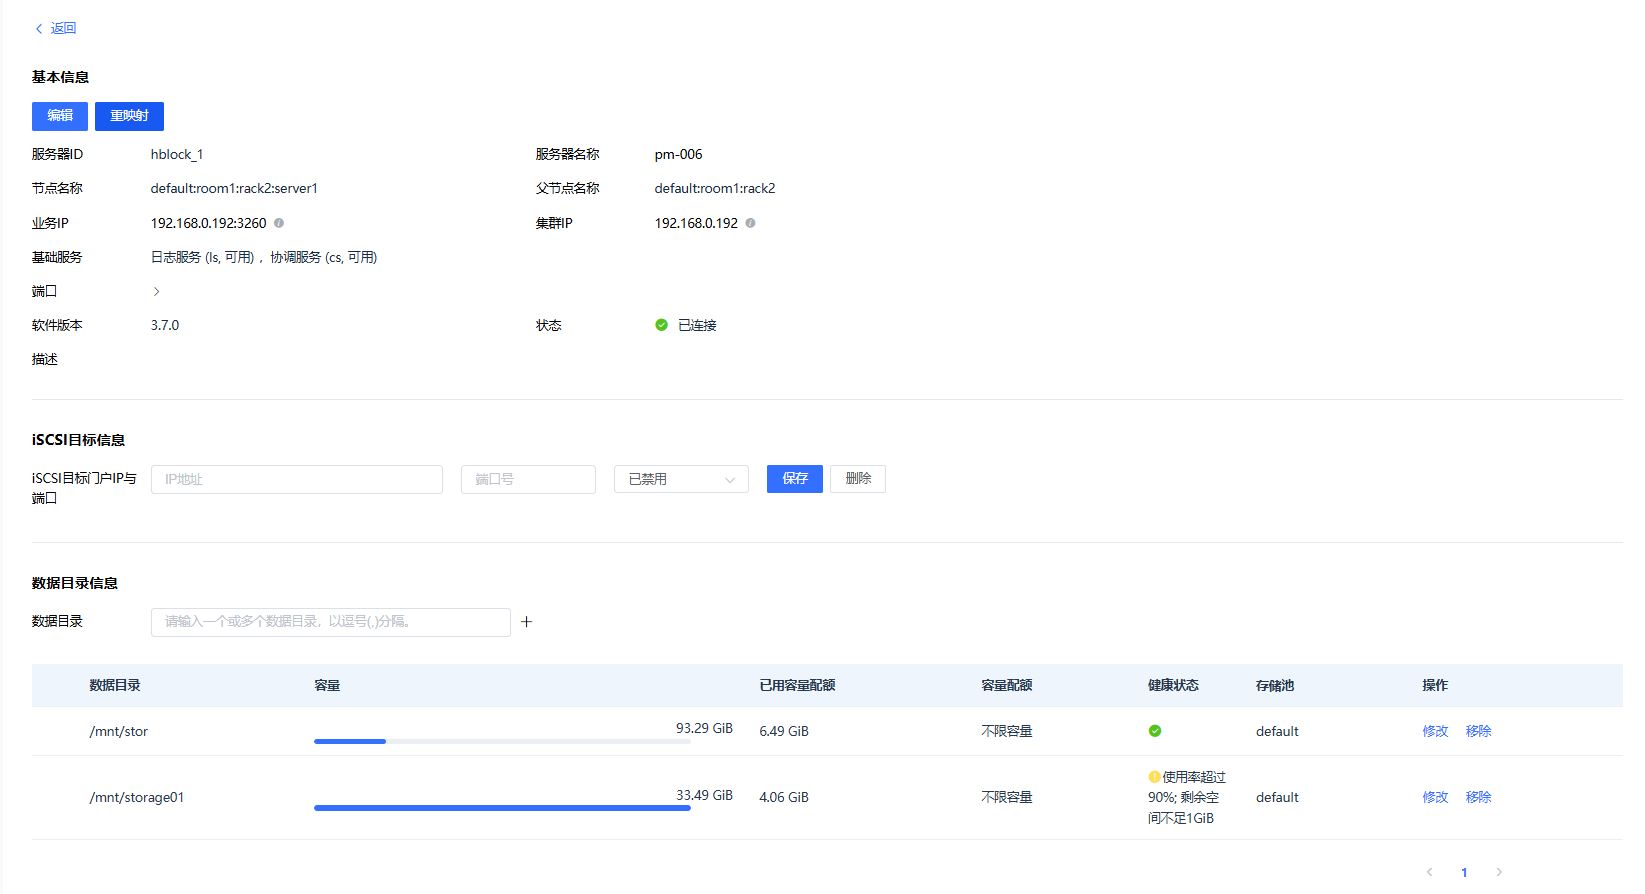This screenshot has height=894, width=1645.
Task: Go to previous page arrow in pagination
Action: click(1429, 872)
